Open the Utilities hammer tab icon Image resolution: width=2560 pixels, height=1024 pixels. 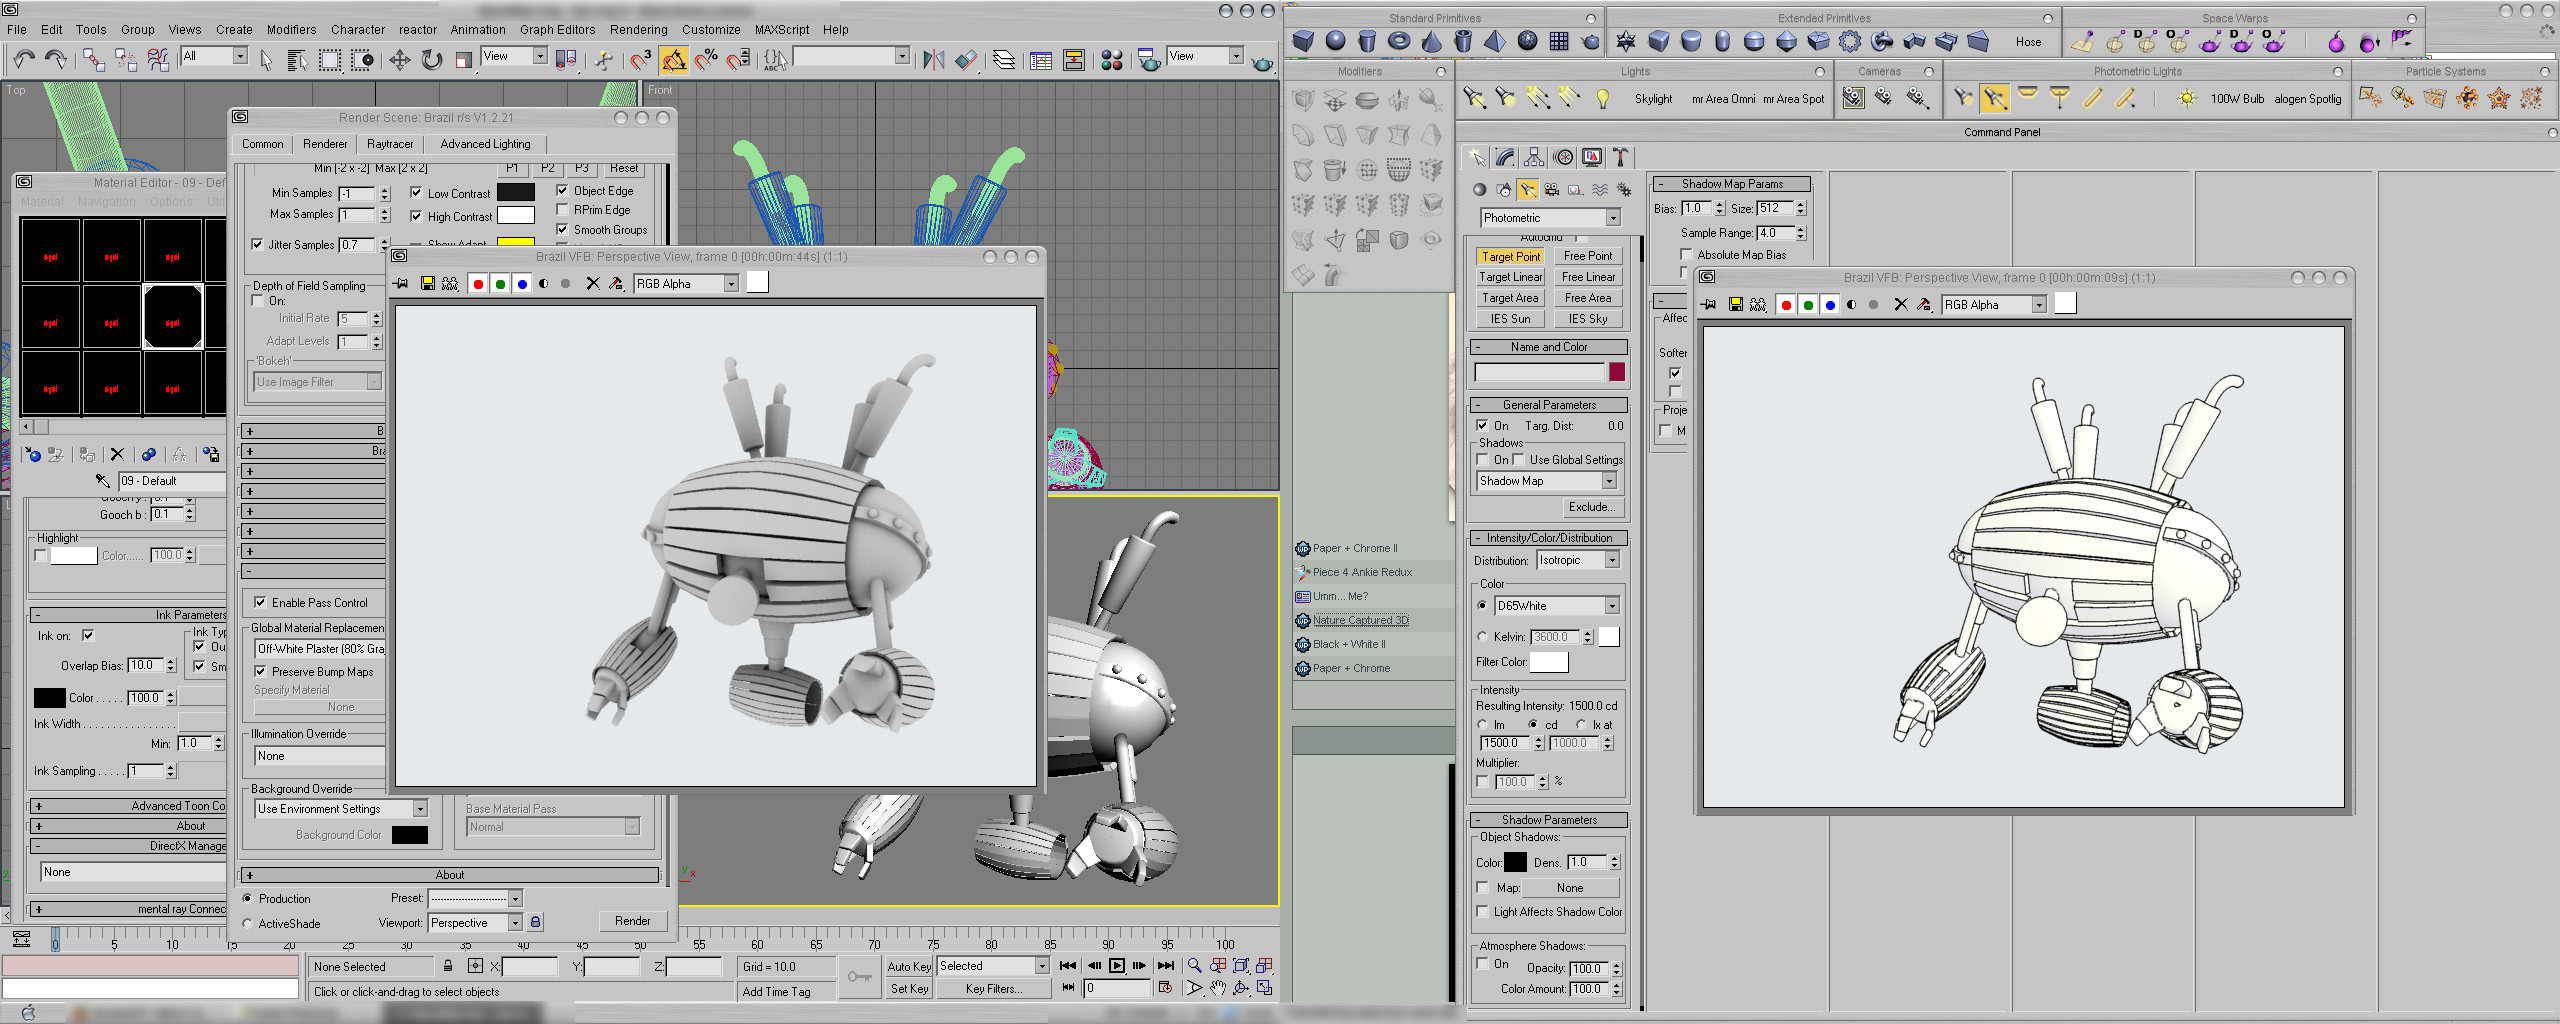pos(1621,157)
